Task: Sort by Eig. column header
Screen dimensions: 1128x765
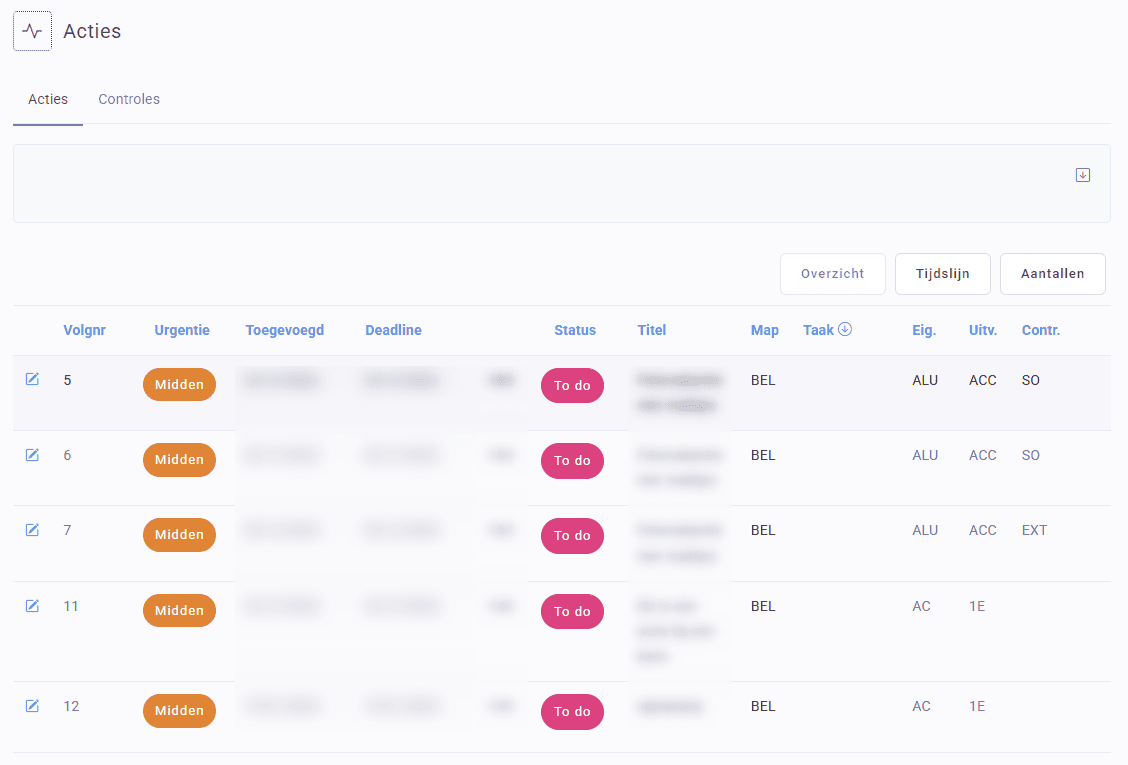Action: (924, 330)
